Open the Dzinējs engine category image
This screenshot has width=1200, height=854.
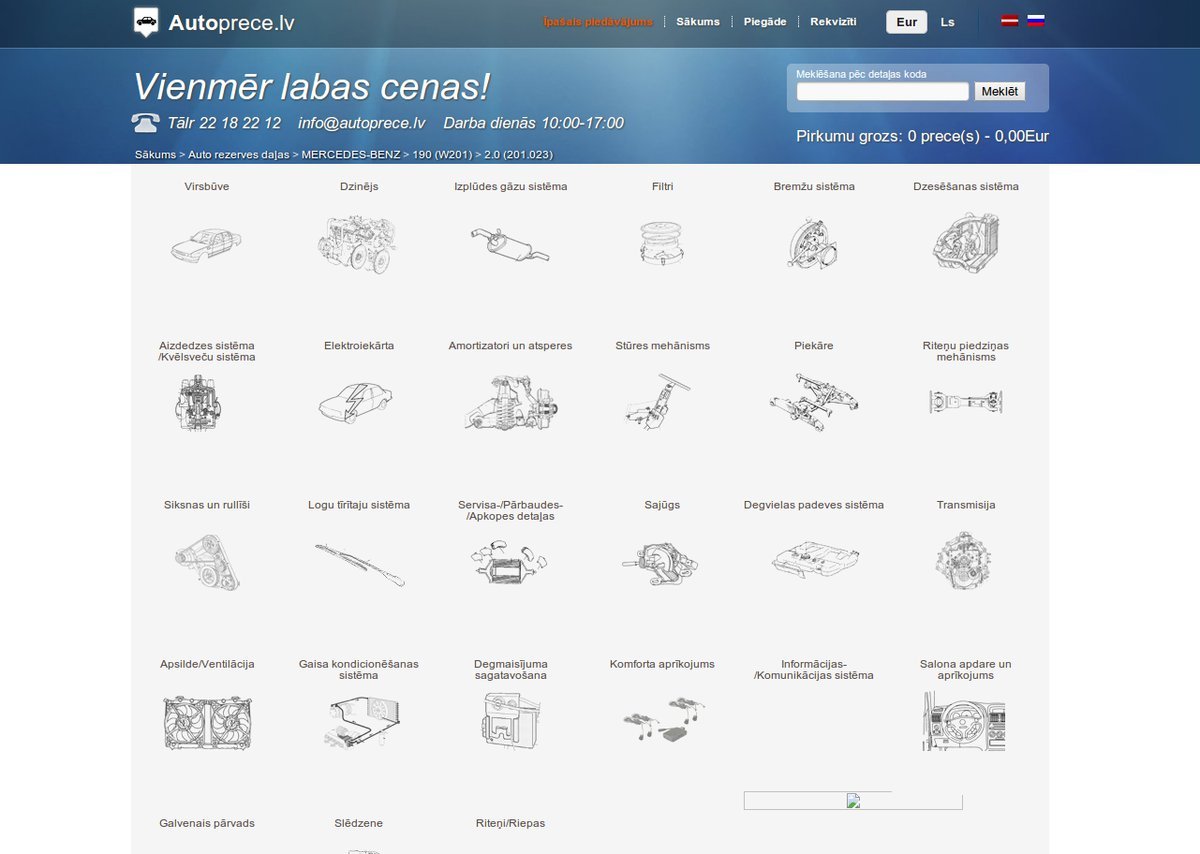point(358,242)
